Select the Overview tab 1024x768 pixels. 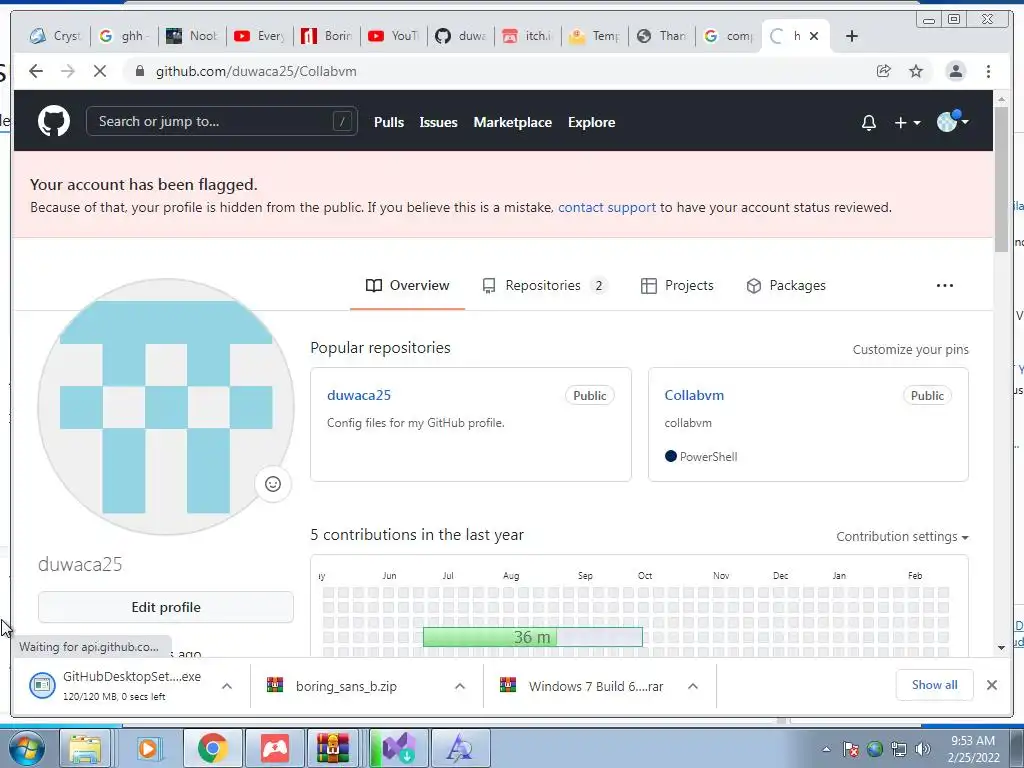[x=408, y=285]
